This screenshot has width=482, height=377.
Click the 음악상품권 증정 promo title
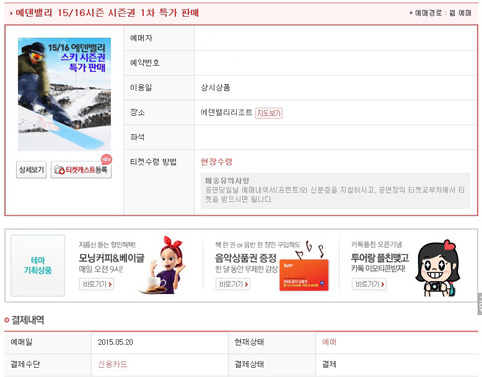pos(246,258)
